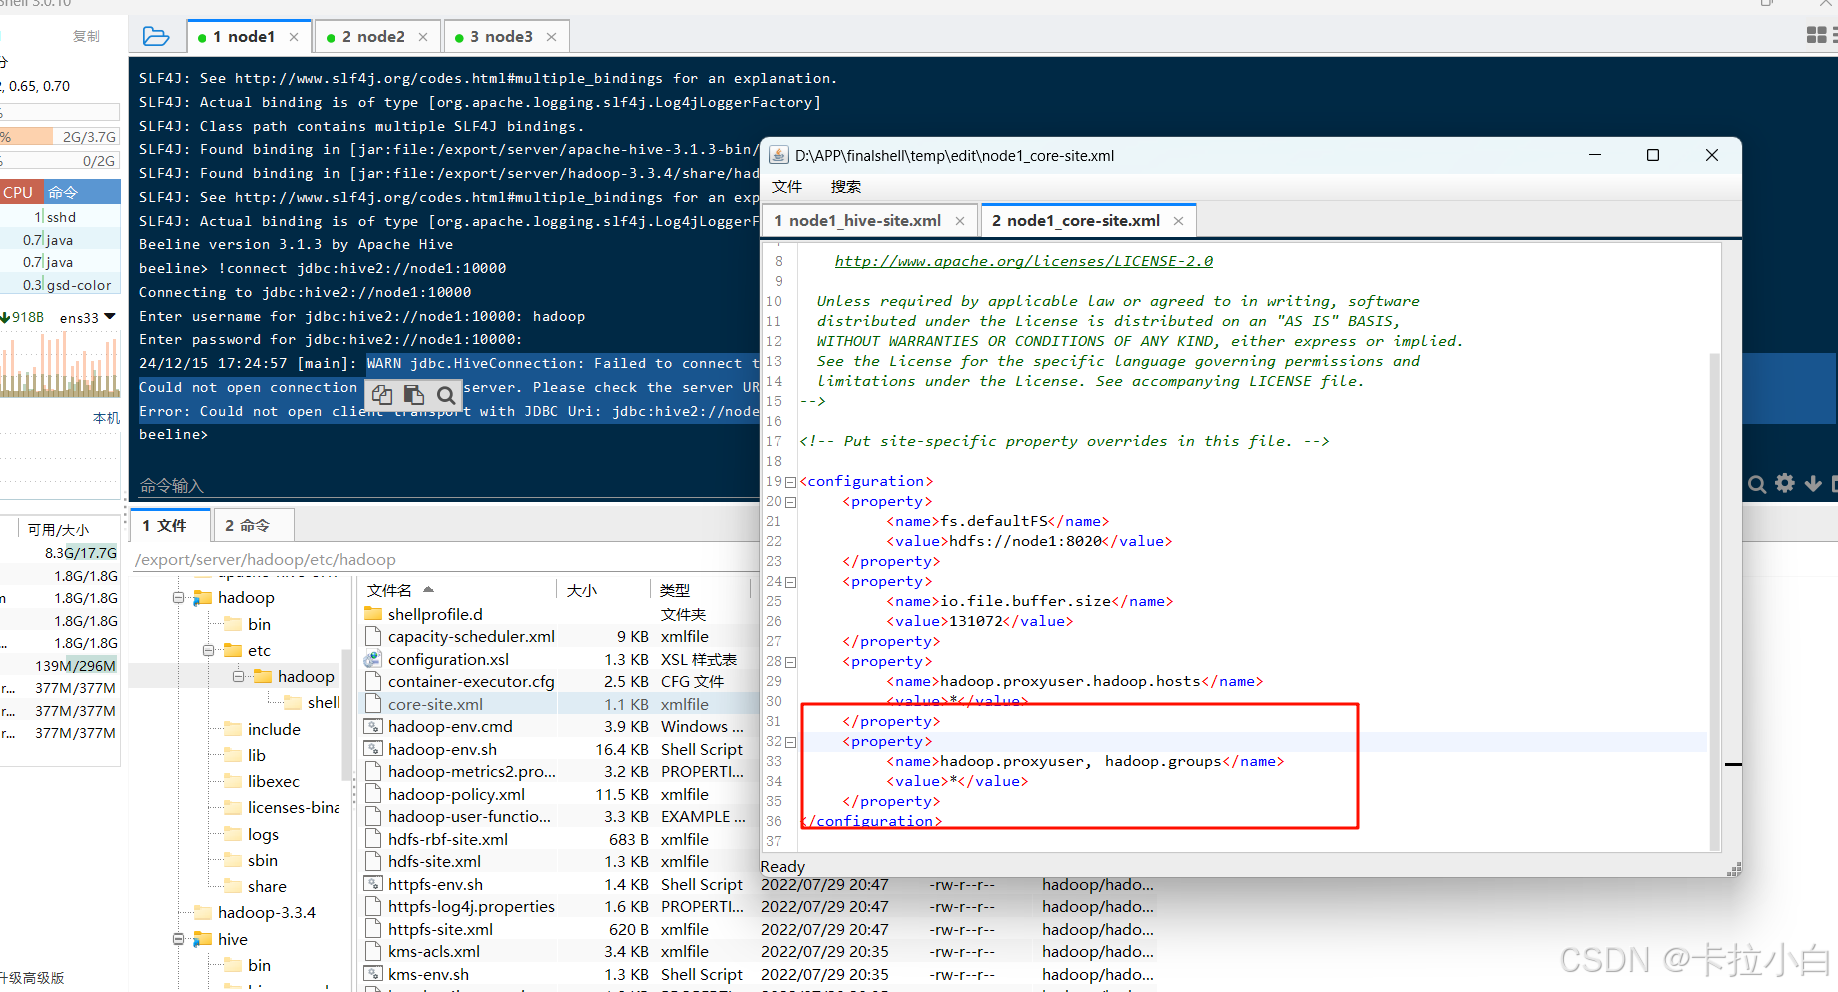Image resolution: width=1838 pixels, height=992 pixels.
Task: Collapse the property fold on line 20
Action: [x=790, y=502]
